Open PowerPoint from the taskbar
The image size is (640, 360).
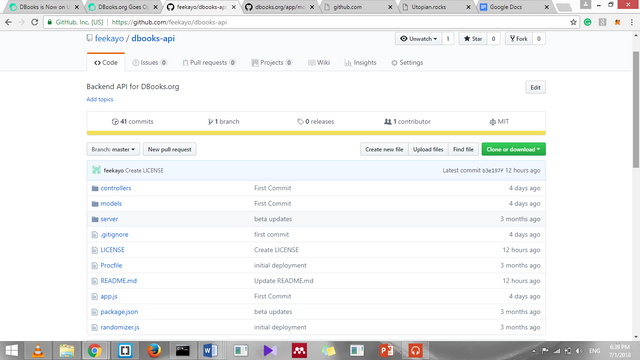point(386,351)
